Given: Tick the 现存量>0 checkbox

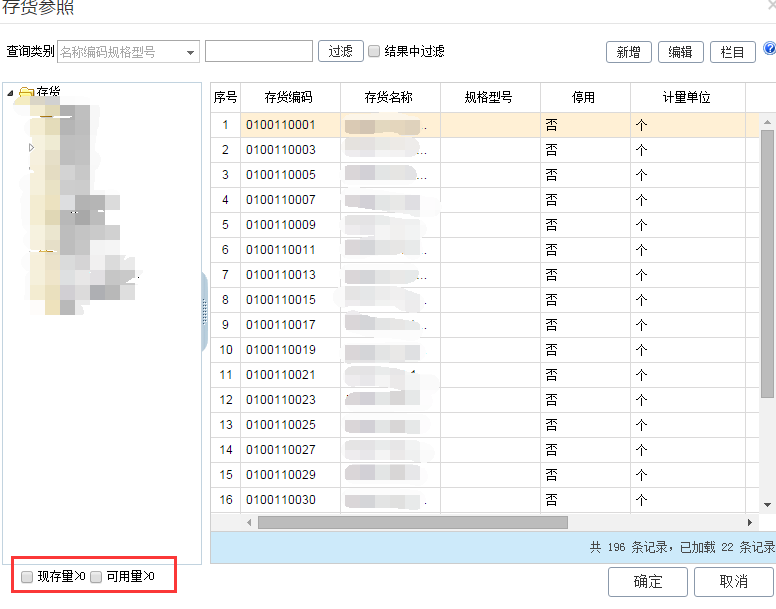Looking at the screenshot, I should [27, 576].
